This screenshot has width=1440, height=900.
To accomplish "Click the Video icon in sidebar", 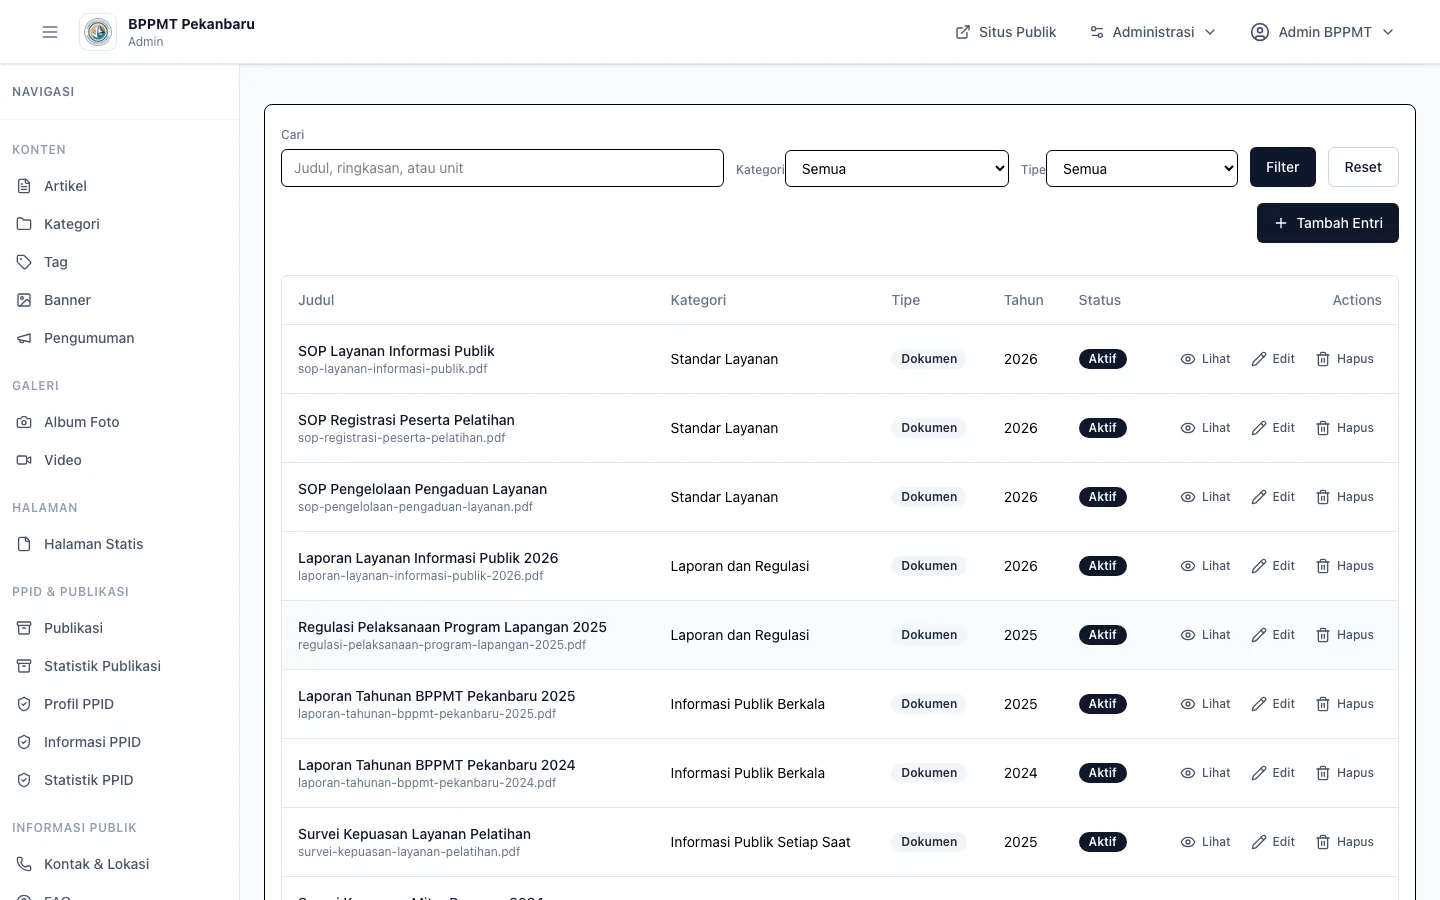I will tap(24, 460).
